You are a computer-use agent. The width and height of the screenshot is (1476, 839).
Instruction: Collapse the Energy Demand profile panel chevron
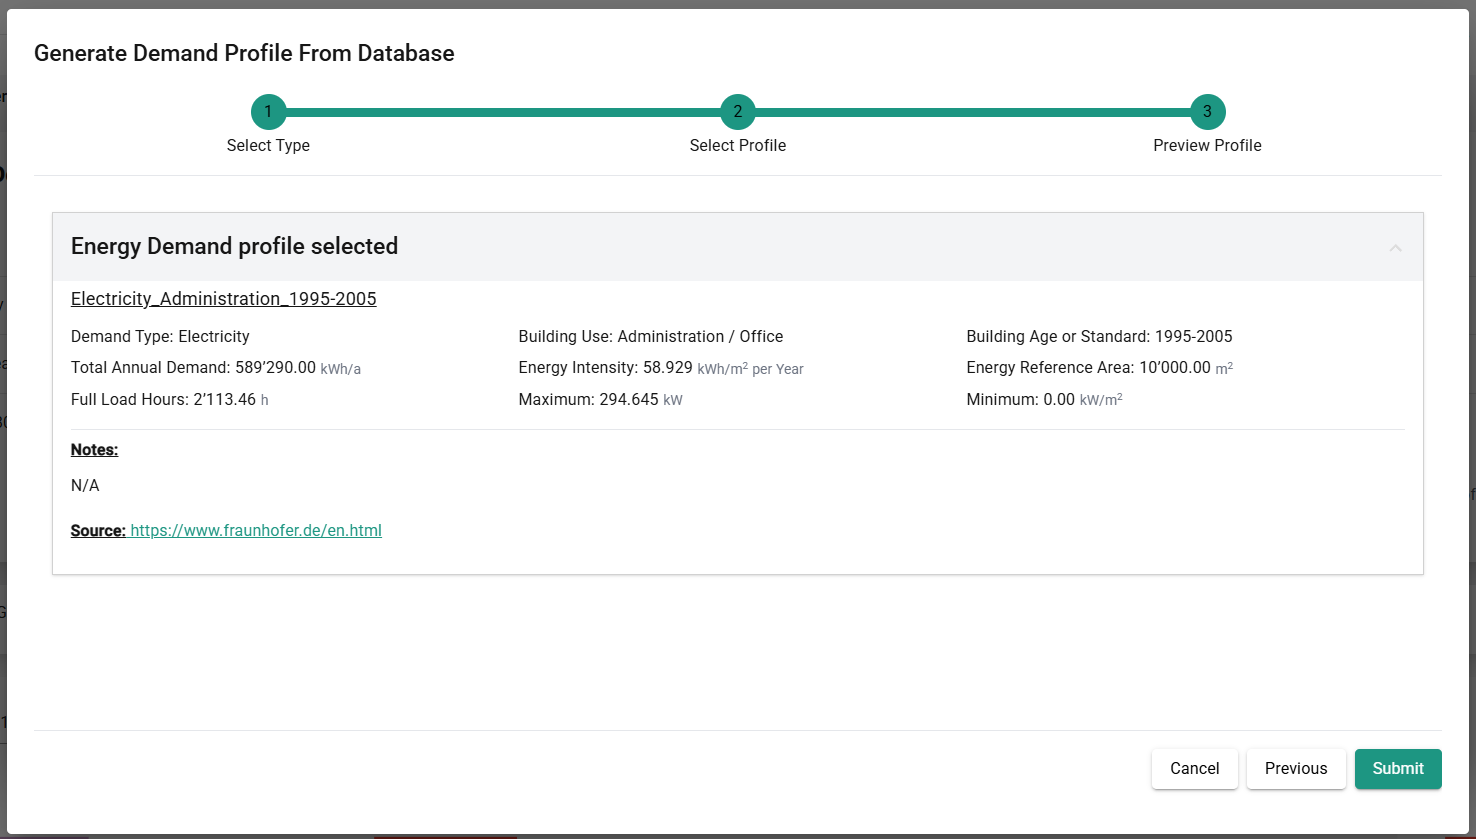pyautogui.click(x=1395, y=248)
